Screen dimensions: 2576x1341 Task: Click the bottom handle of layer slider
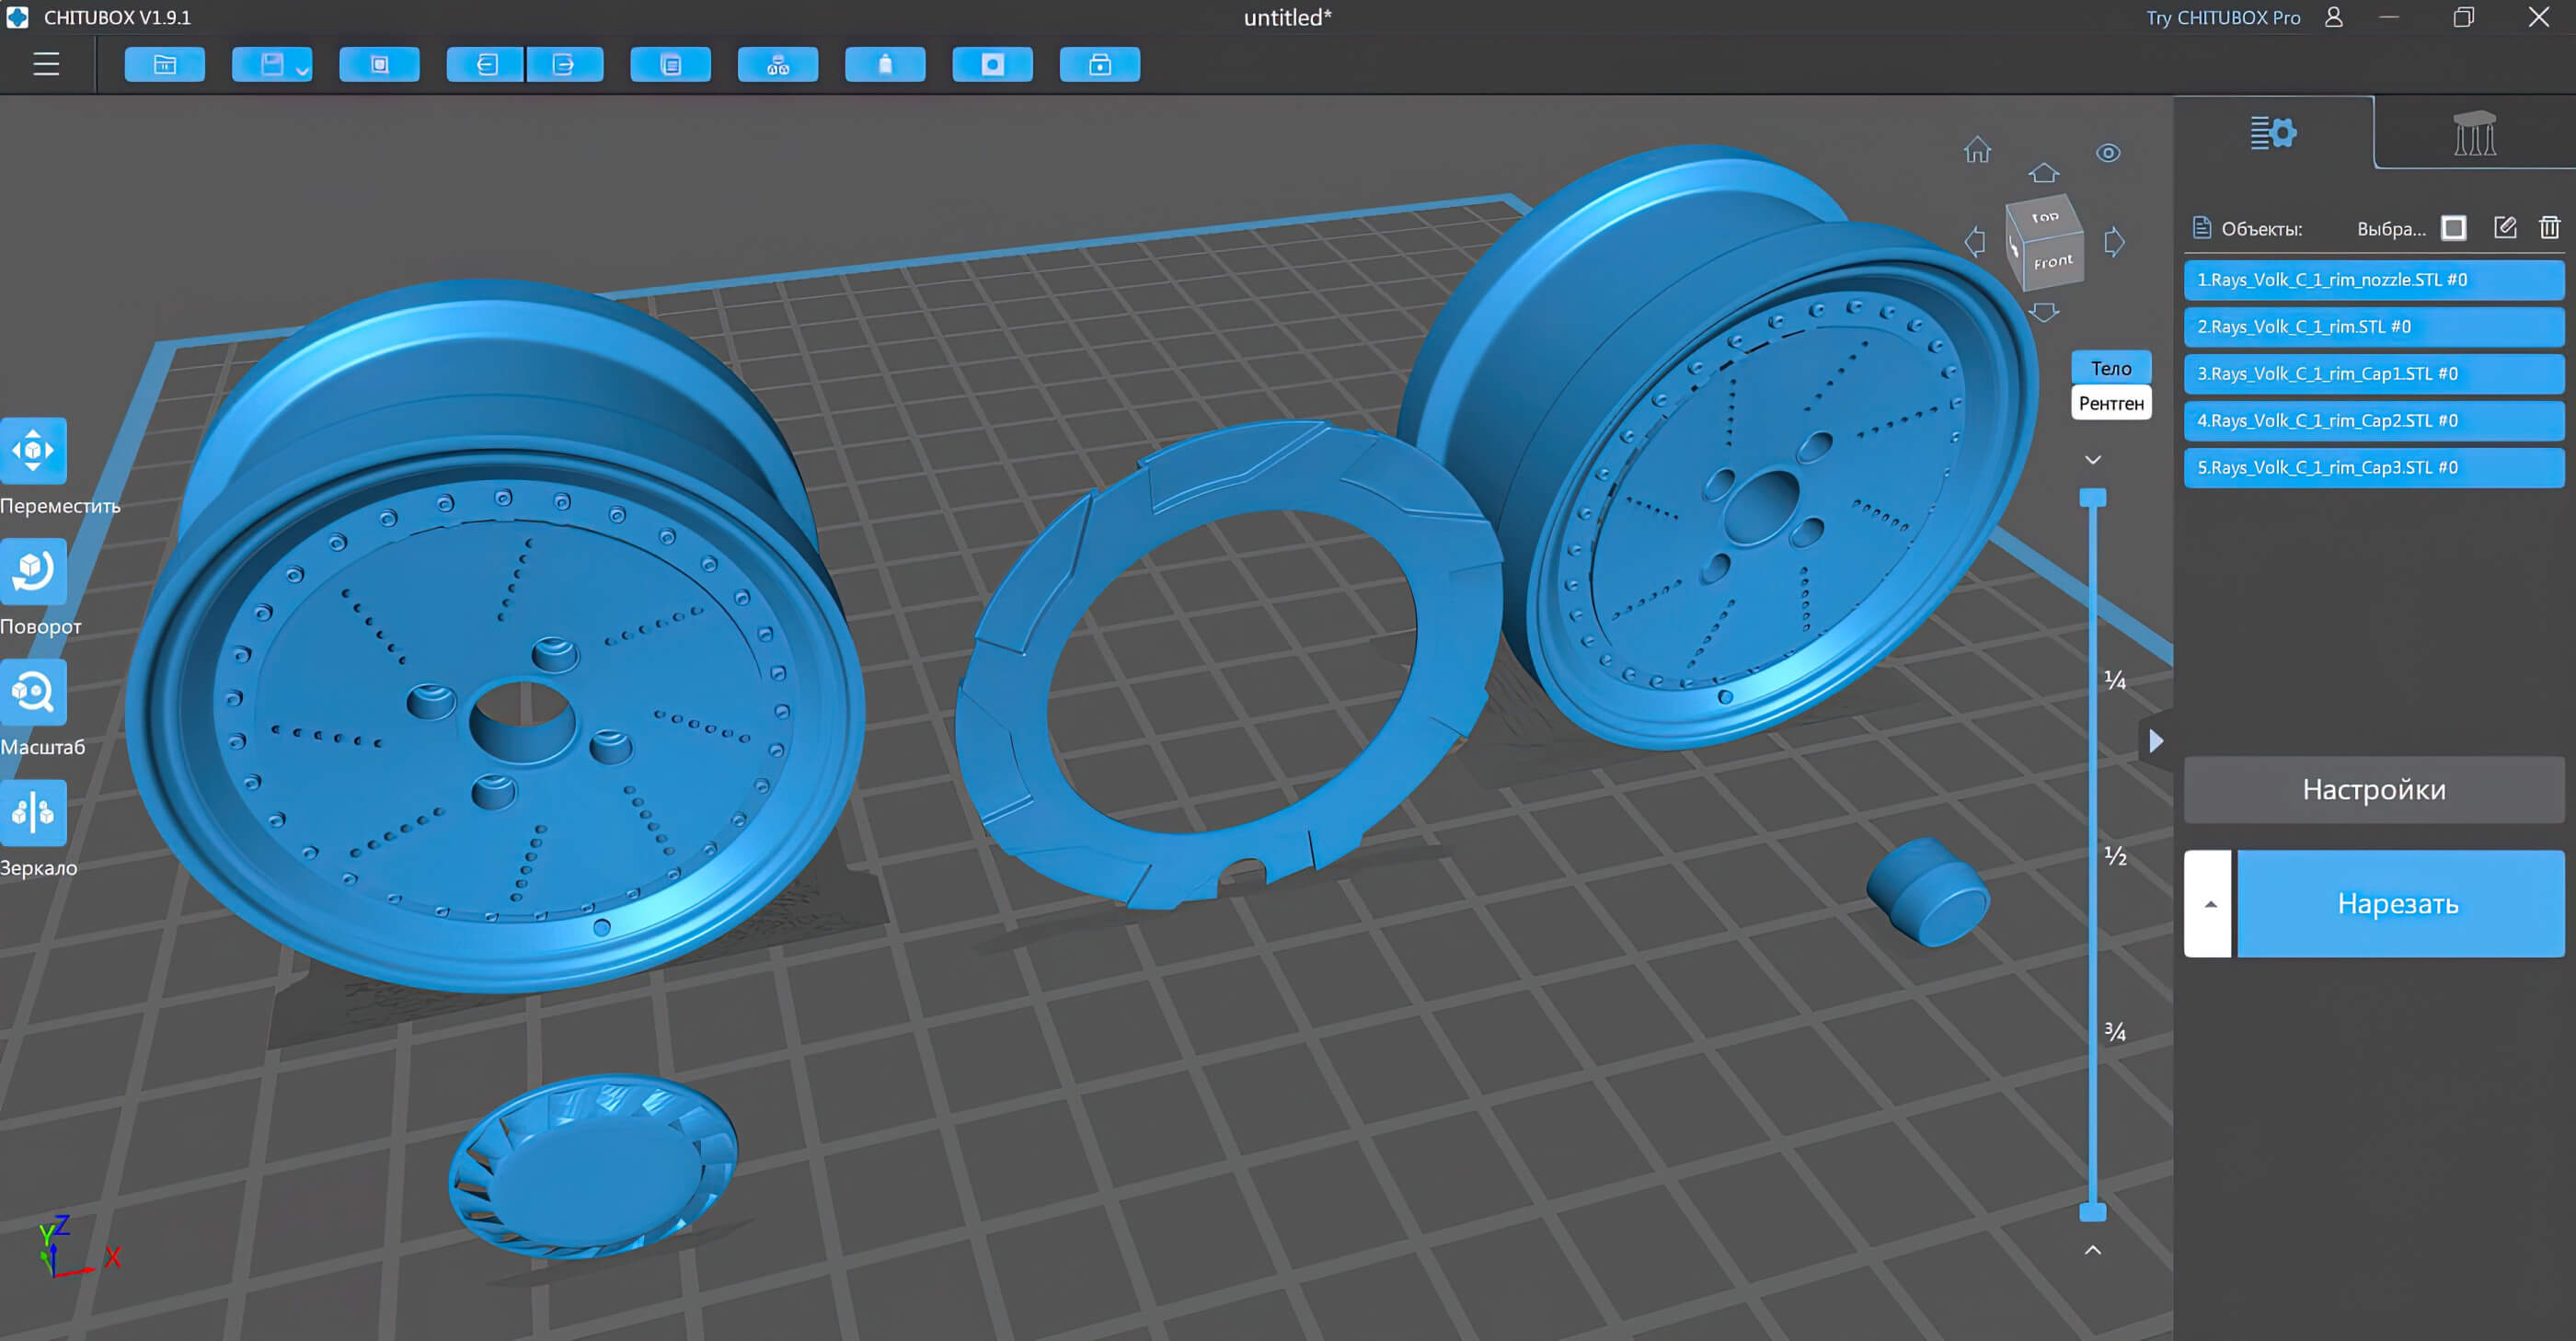coord(2093,1212)
